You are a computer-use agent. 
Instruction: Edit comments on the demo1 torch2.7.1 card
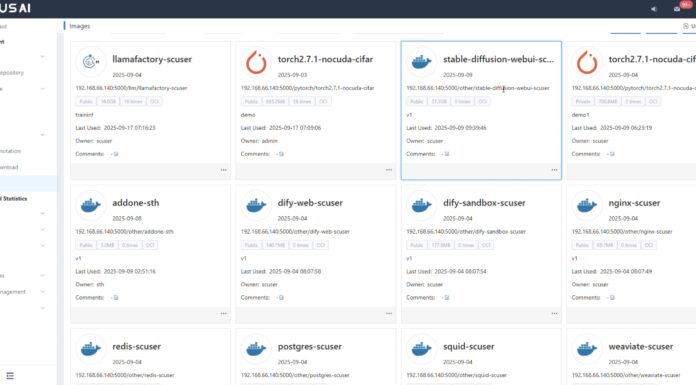tap(613, 154)
